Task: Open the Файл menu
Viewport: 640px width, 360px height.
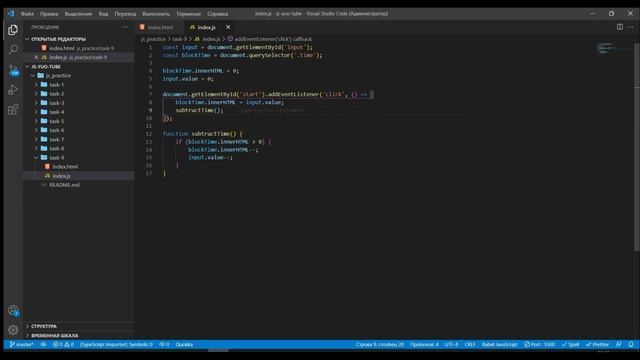Action: pyautogui.click(x=27, y=14)
